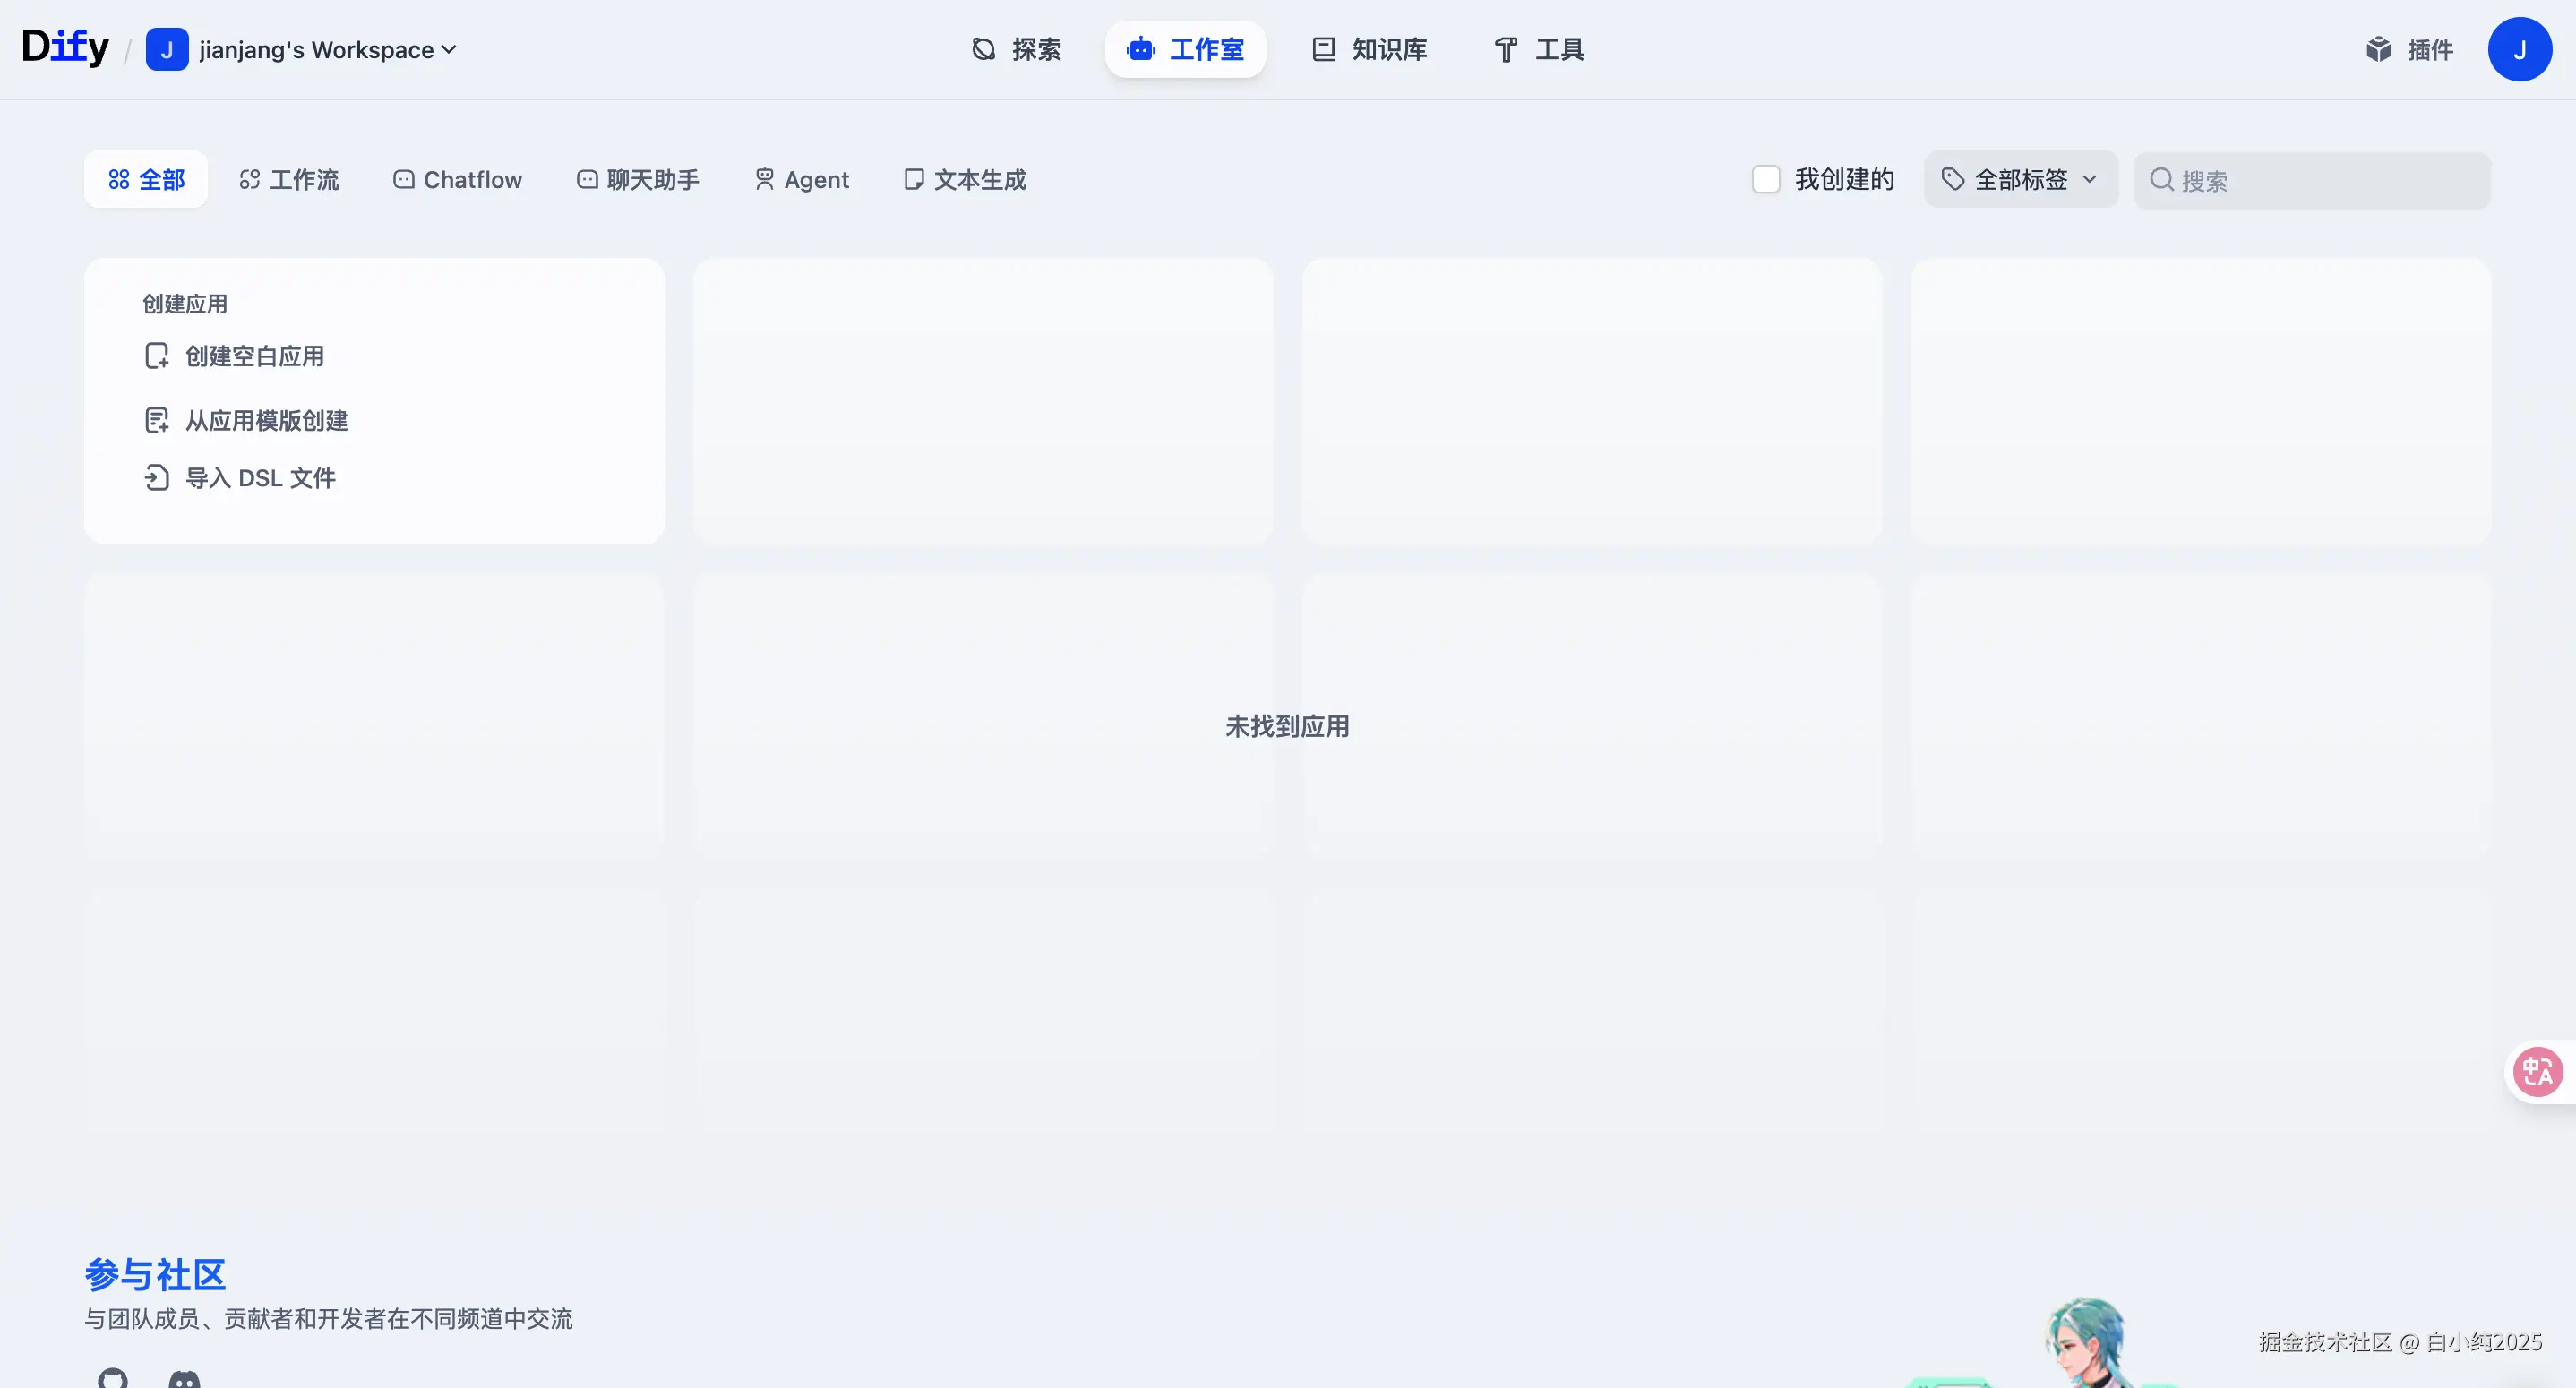The height and width of the screenshot is (1388, 2576).
Task: Click the workspace J badge icon
Action: (167, 49)
